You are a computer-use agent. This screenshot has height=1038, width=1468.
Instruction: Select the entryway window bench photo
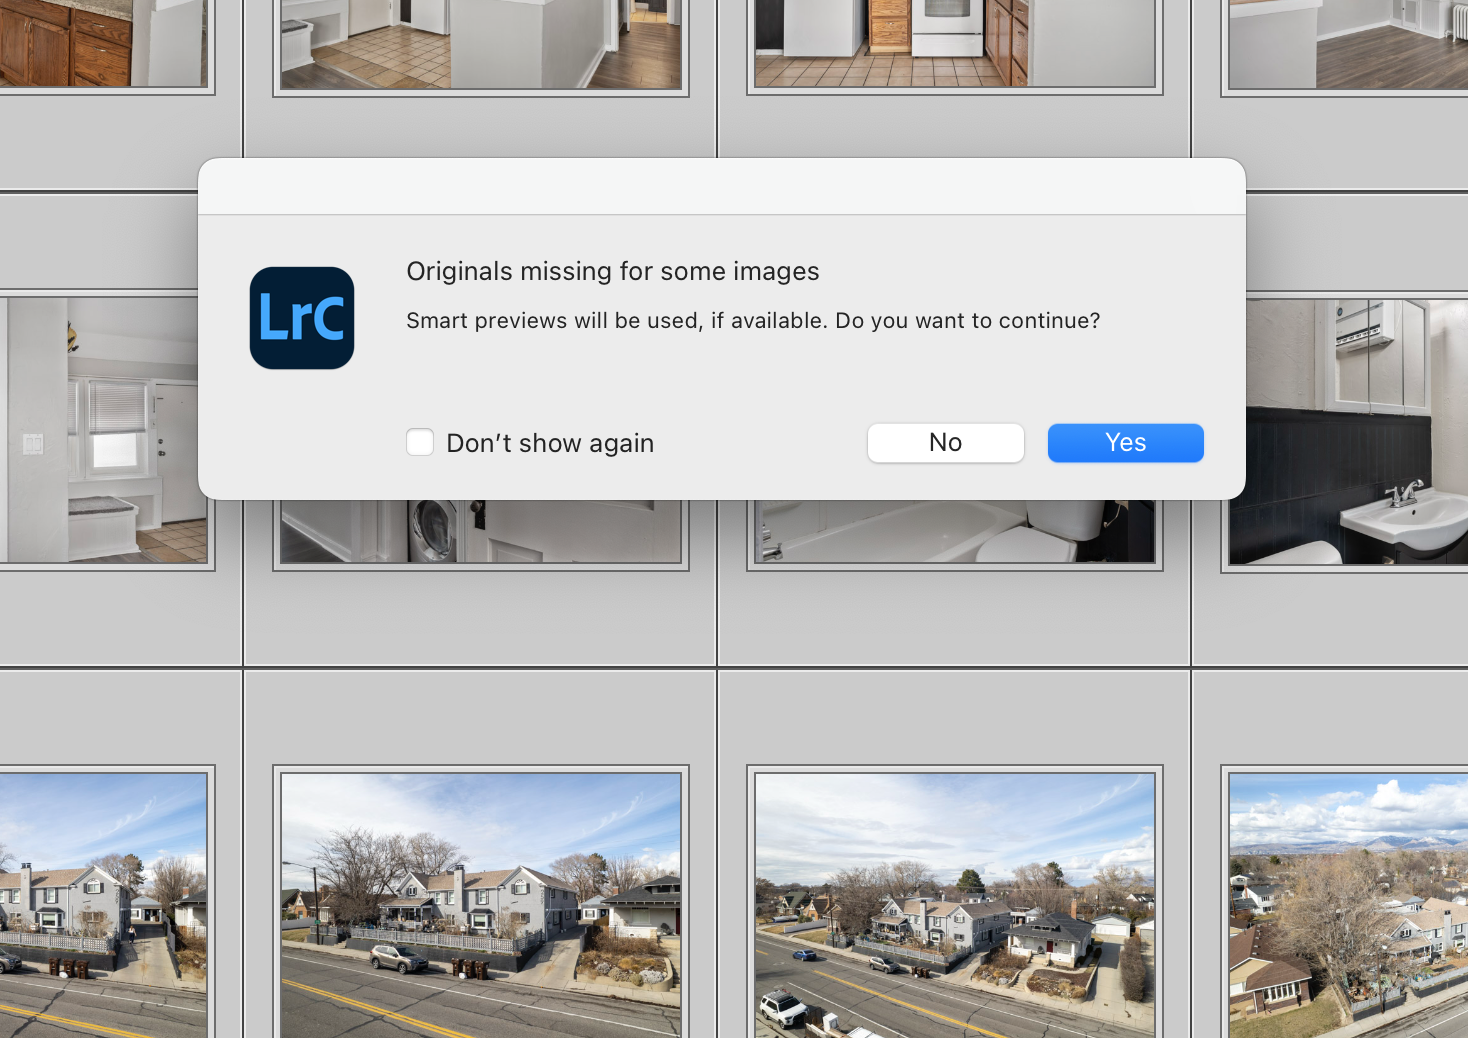pos(103,430)
